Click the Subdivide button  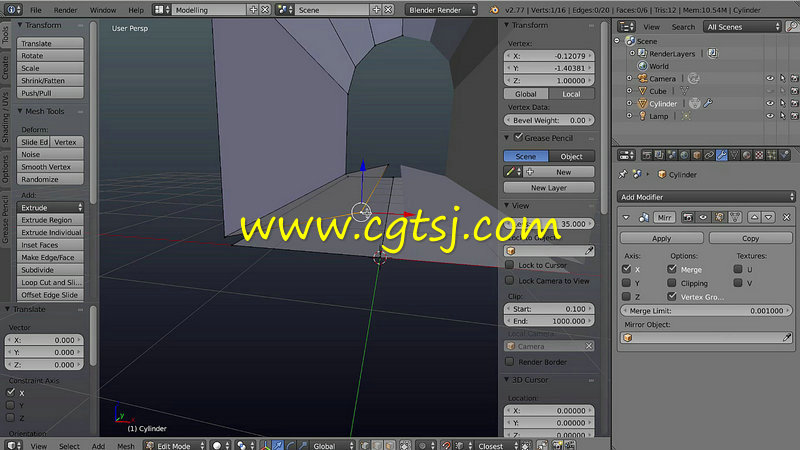pos(51,270)
